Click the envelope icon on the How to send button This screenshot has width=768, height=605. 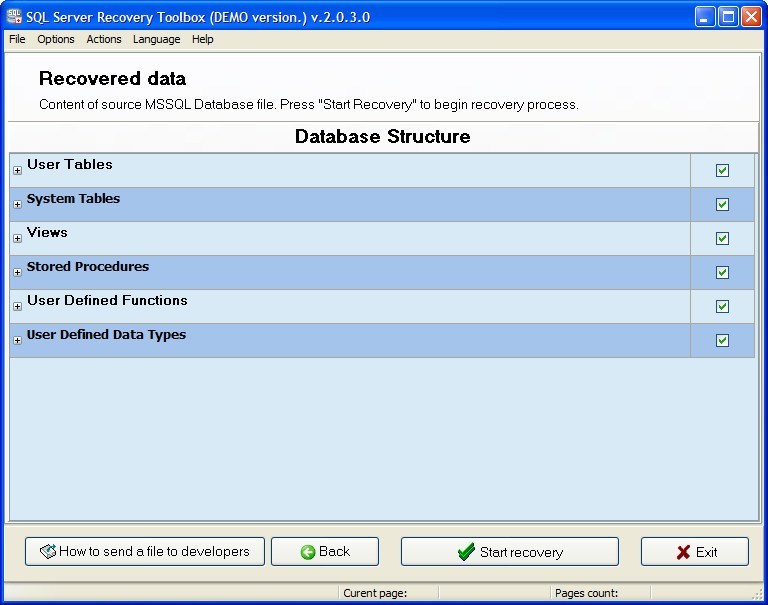point(48,552)
